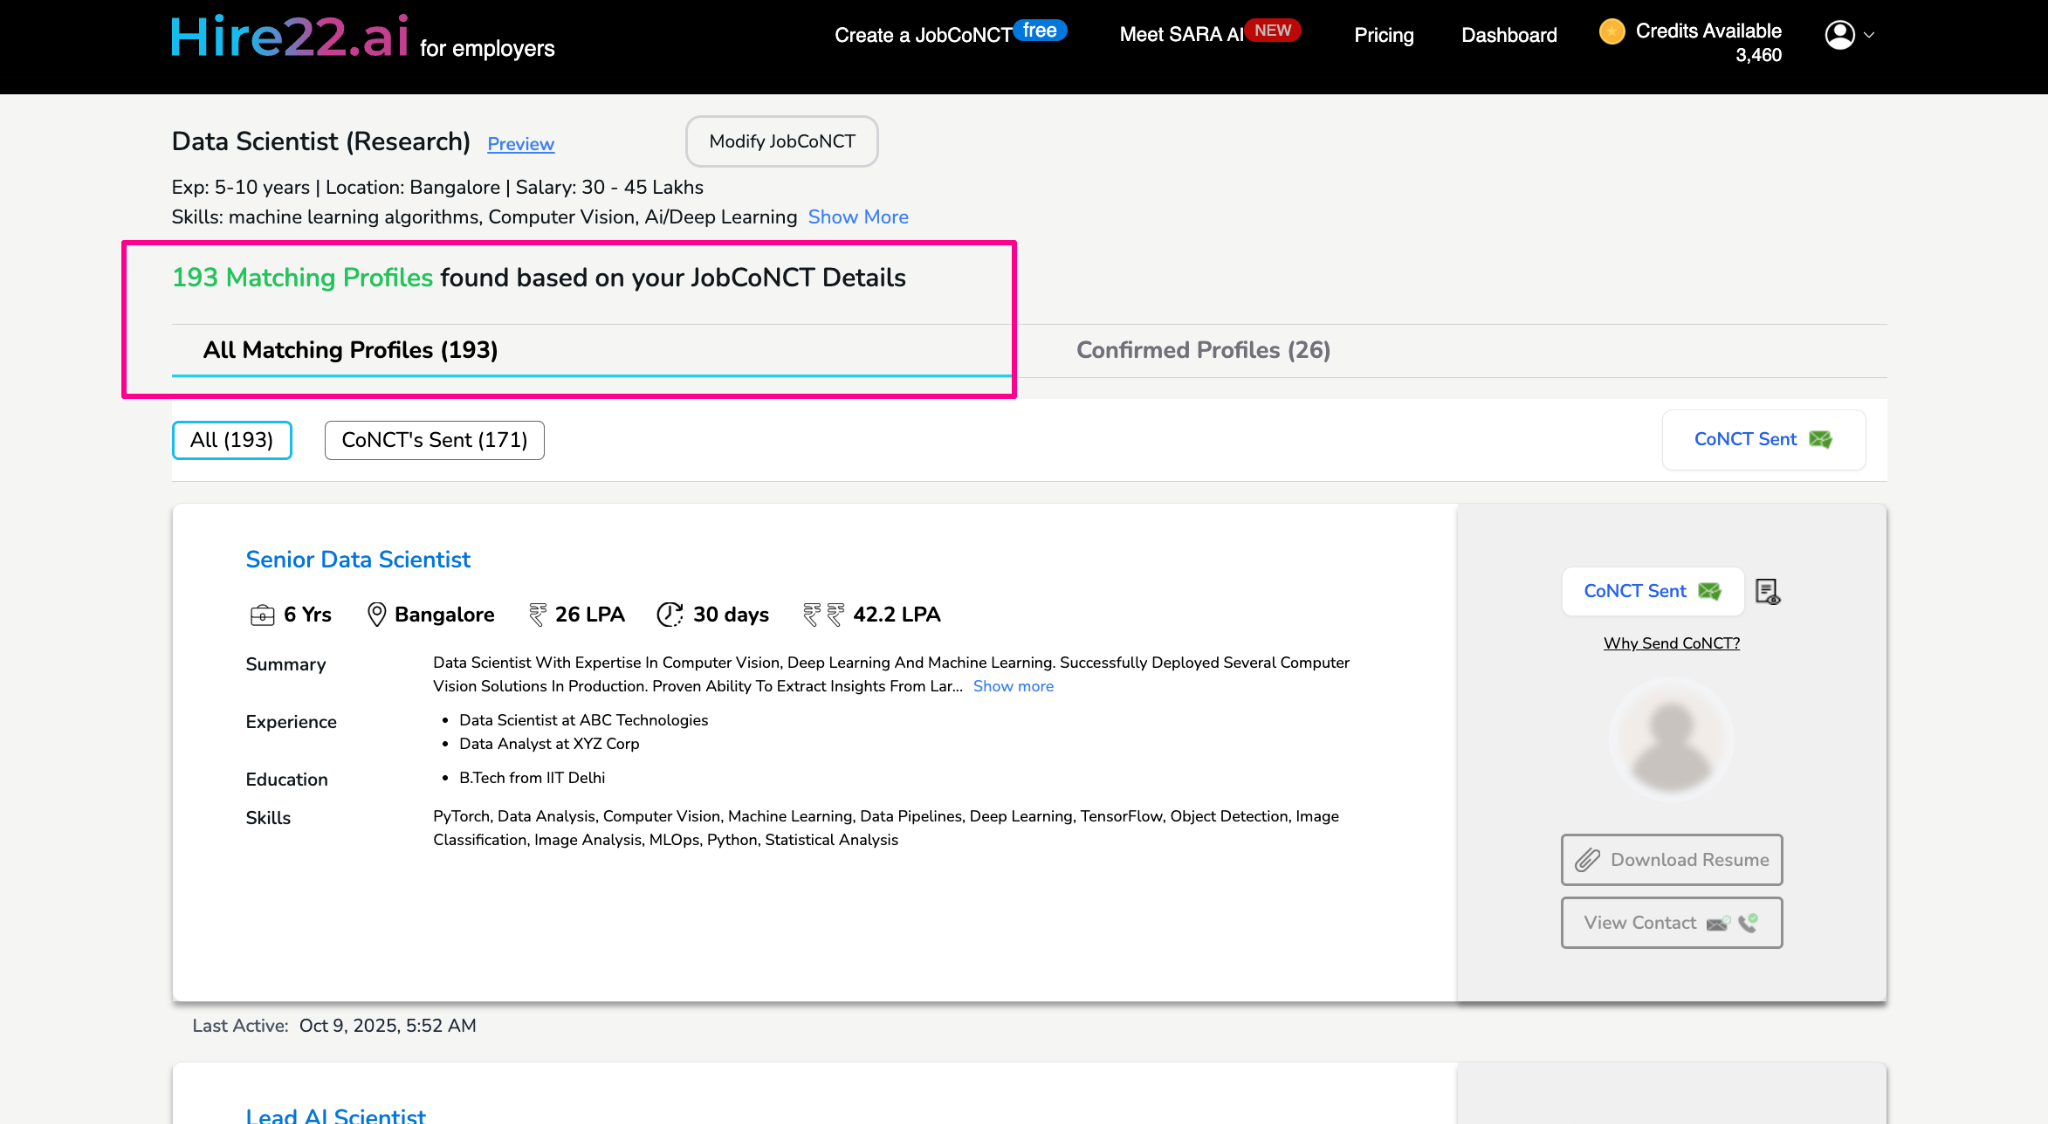Open the user account profile icon

click(1839, 35)
